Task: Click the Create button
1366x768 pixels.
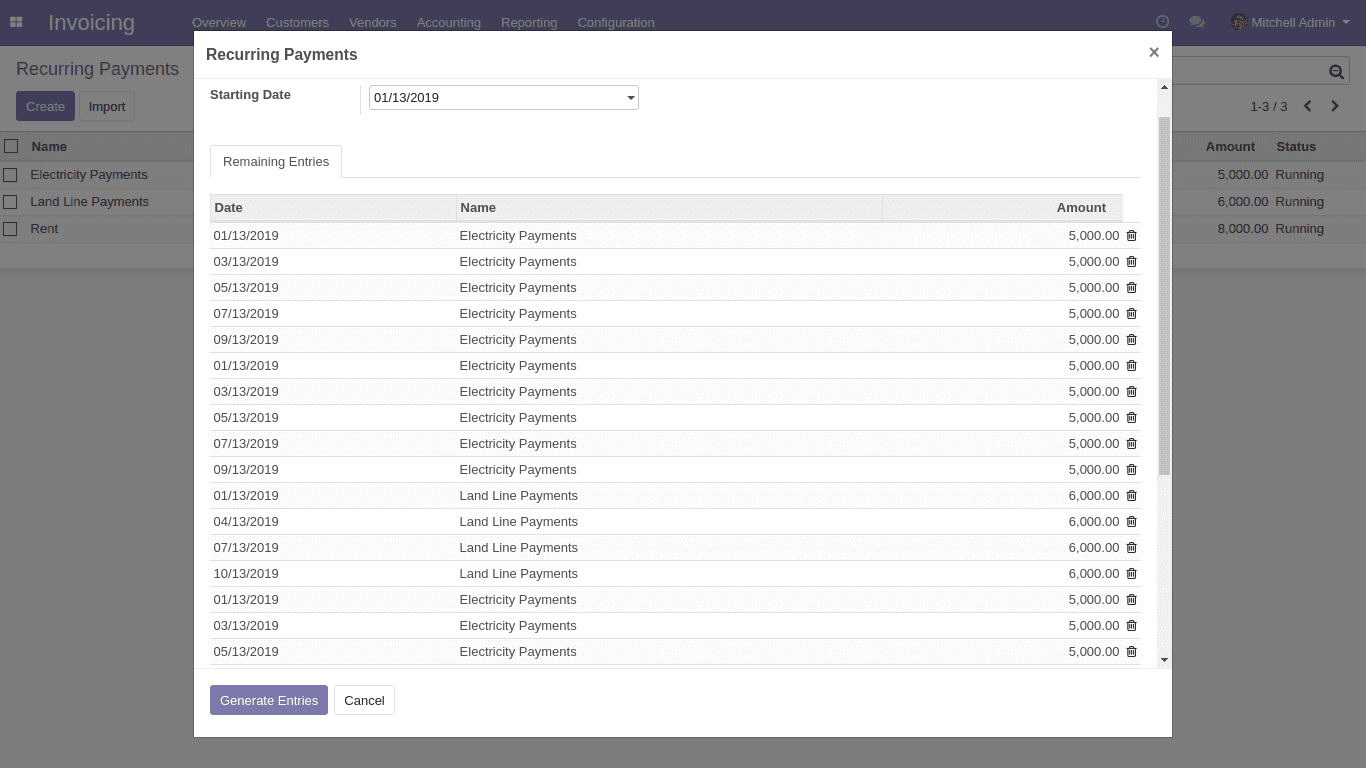Action: pyautogui.click(x=45, y=106)
